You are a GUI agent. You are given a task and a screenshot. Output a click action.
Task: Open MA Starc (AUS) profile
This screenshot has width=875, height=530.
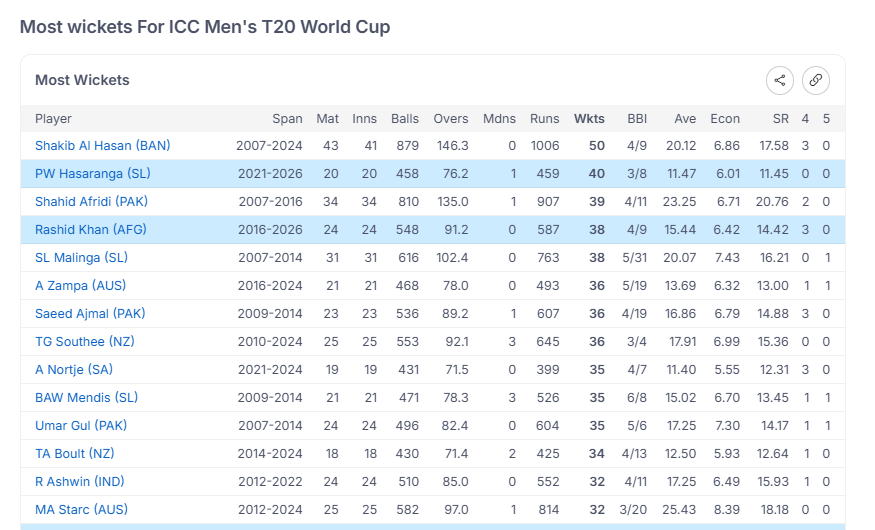81,510
